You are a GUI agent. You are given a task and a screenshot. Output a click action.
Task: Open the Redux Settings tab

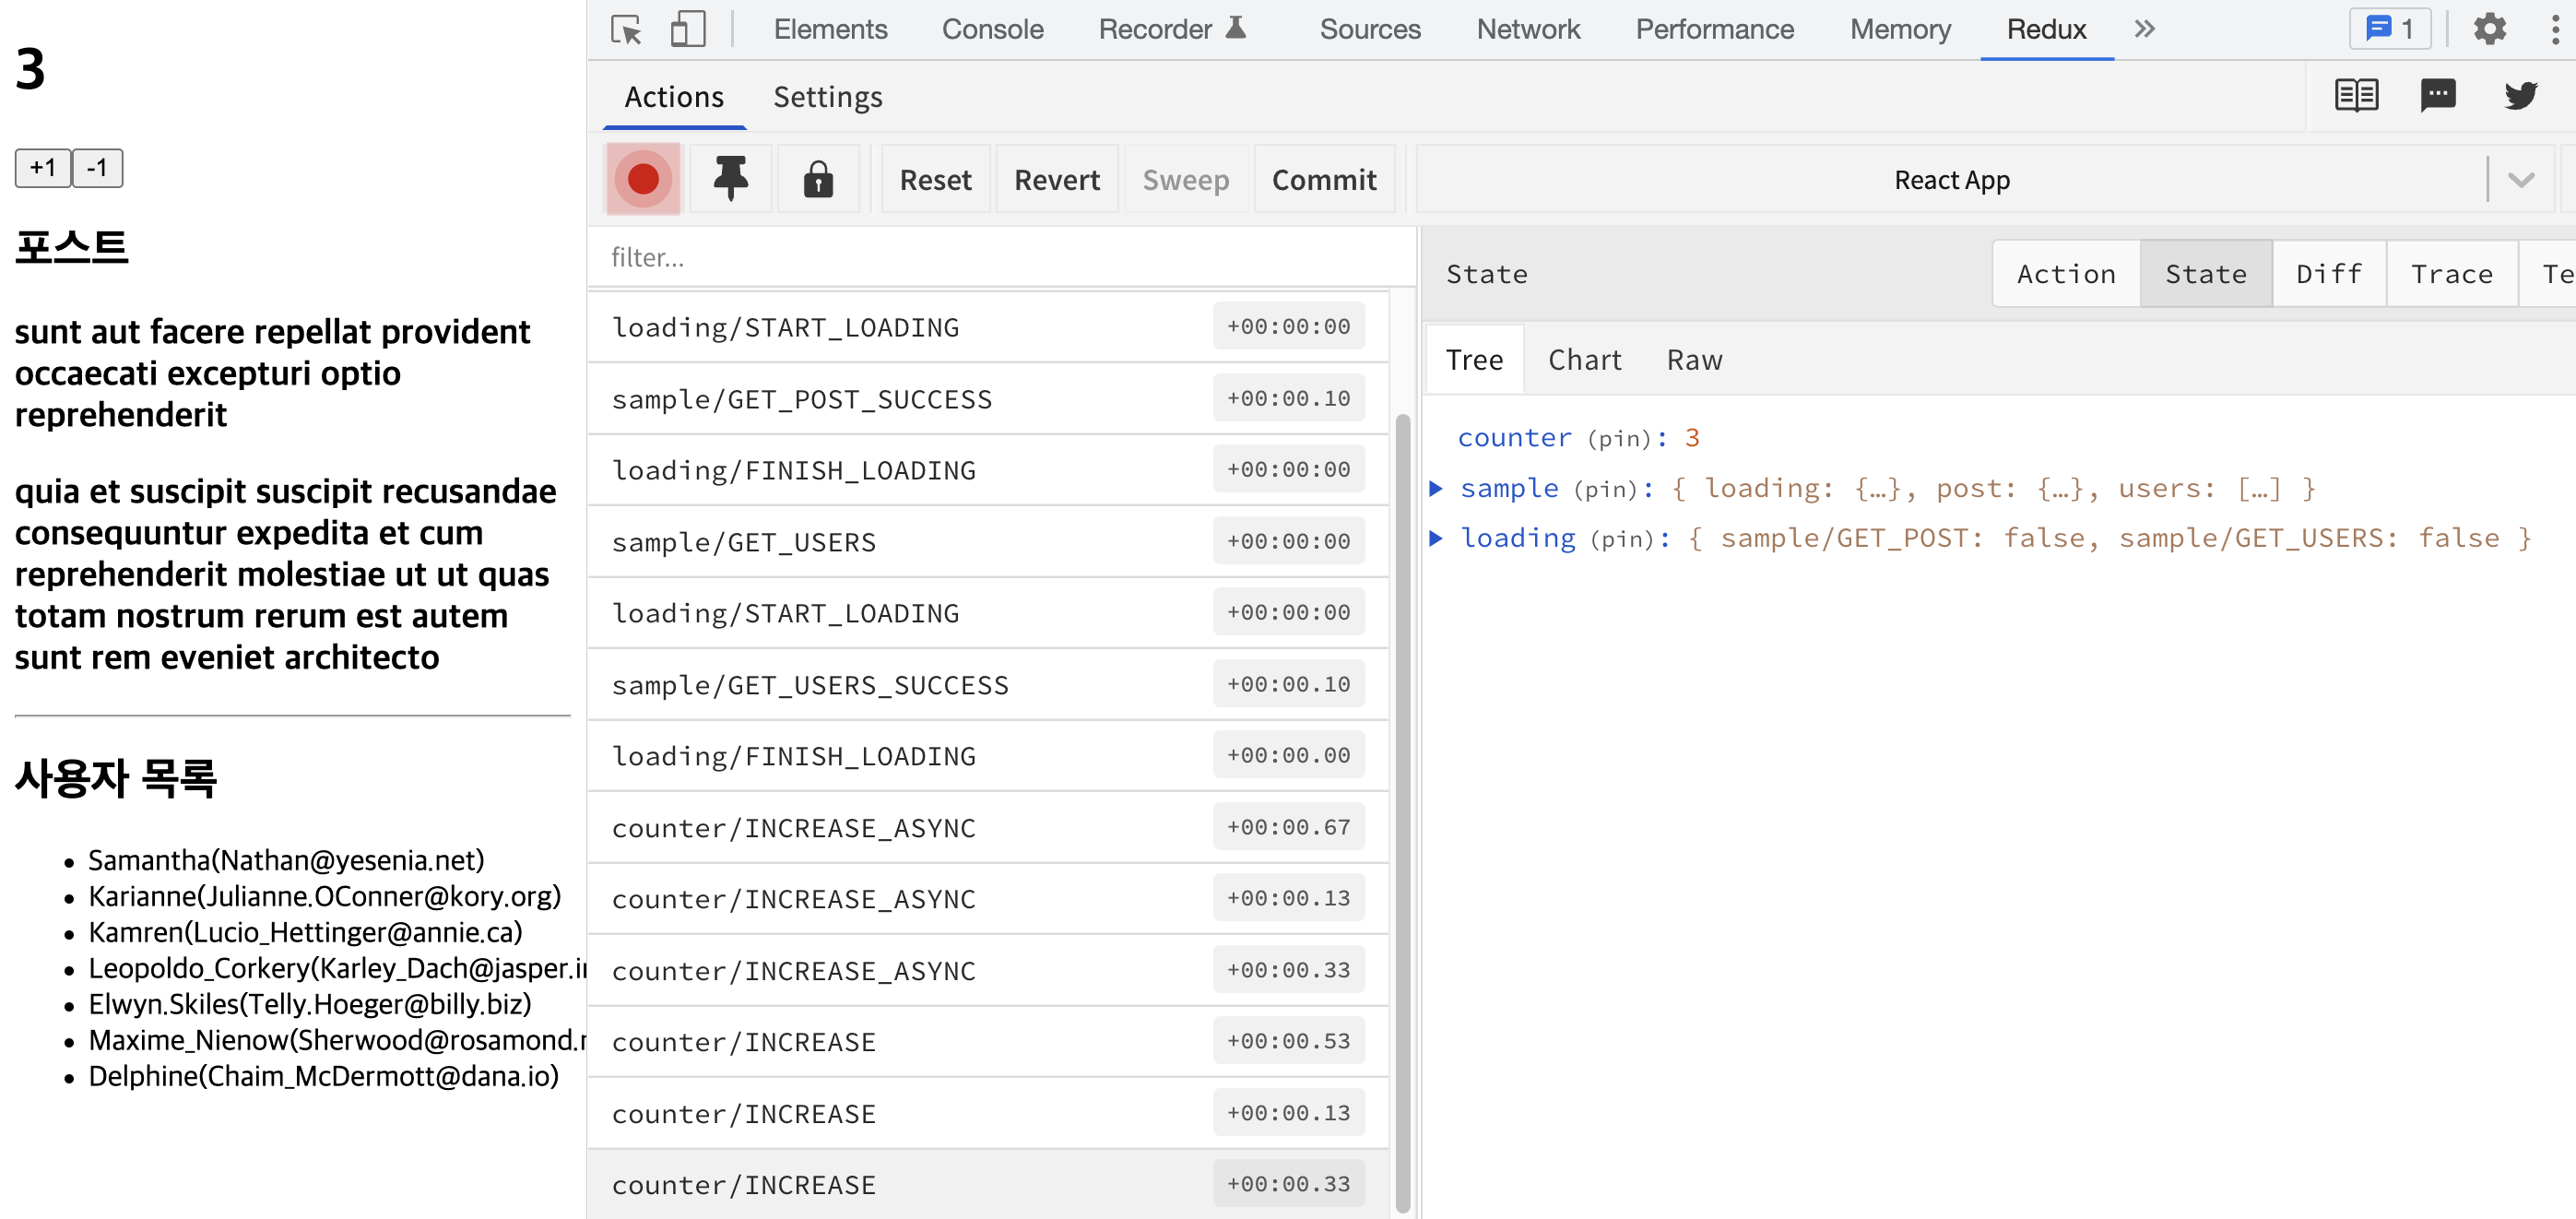[x=827, y=96]
